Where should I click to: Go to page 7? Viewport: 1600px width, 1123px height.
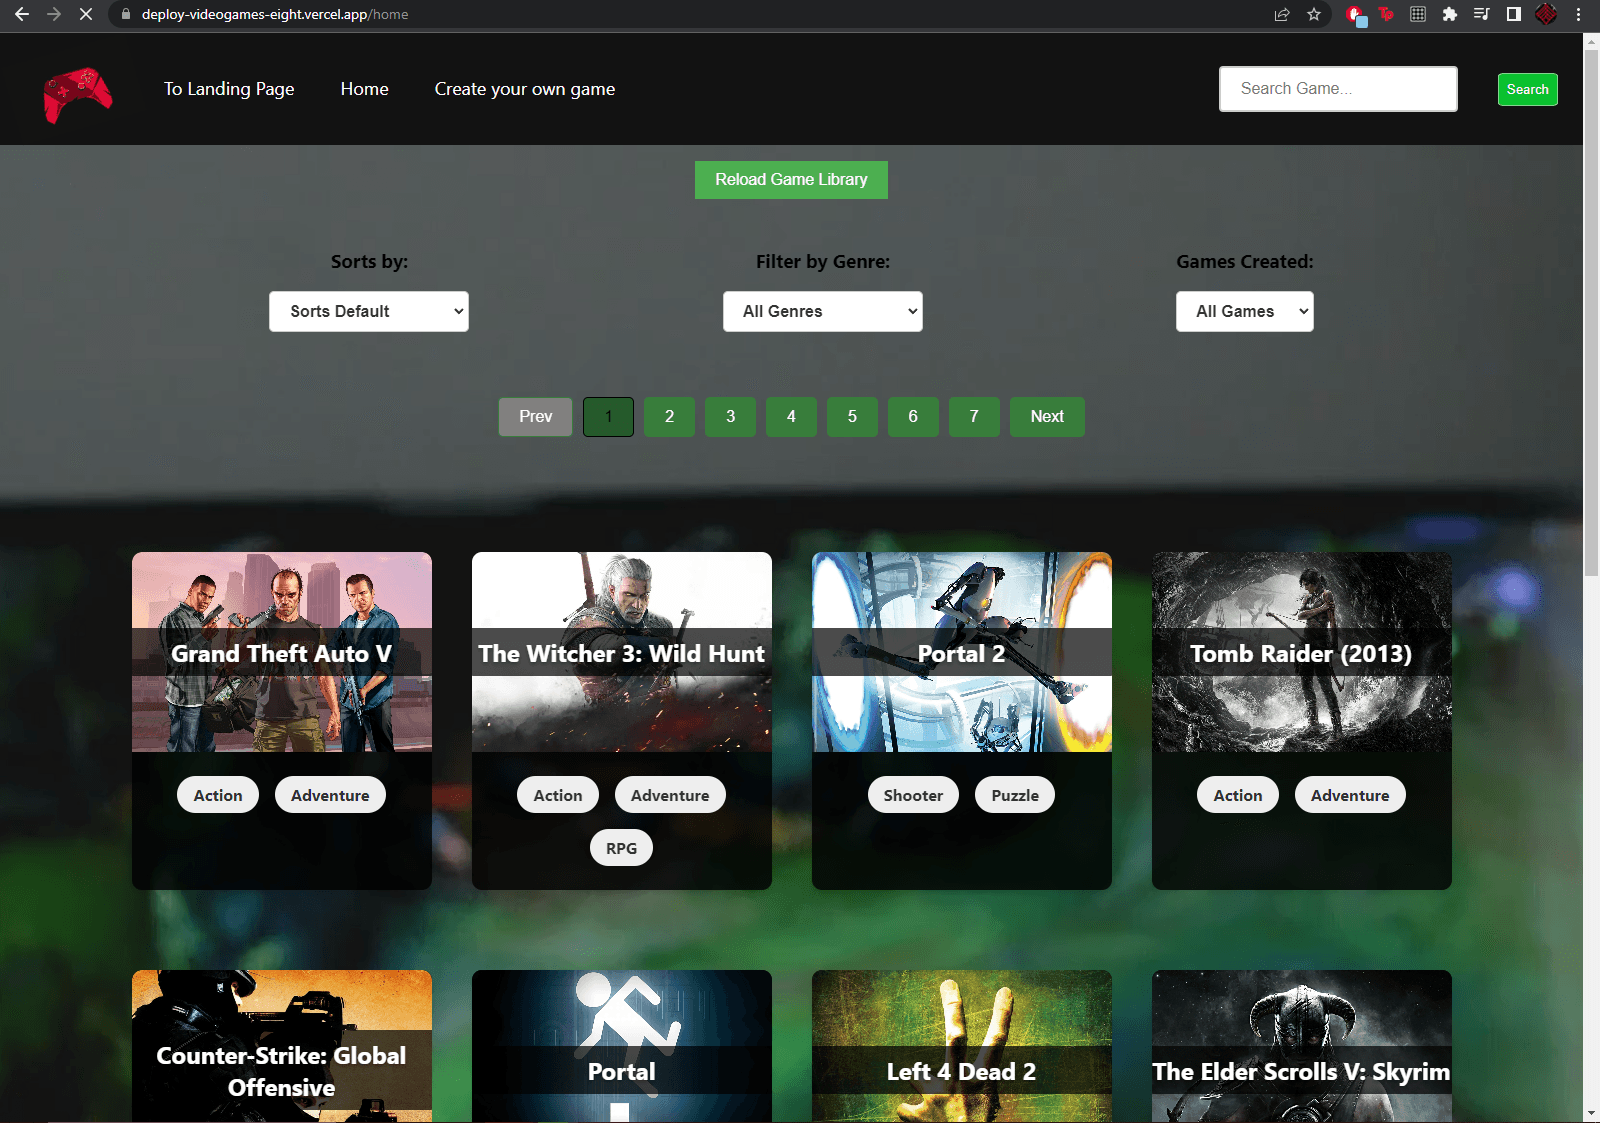pyautogui.click(x=974, y=417)
